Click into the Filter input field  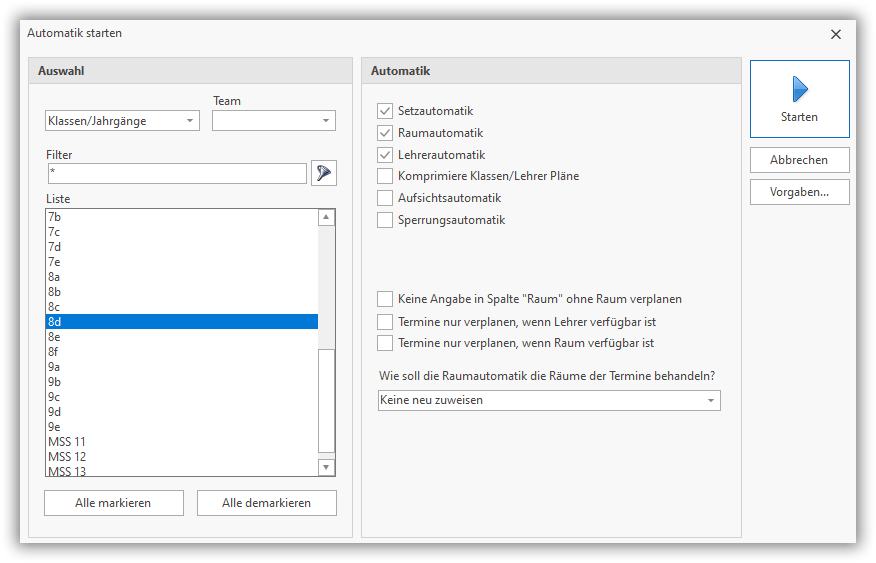point(177,173)
